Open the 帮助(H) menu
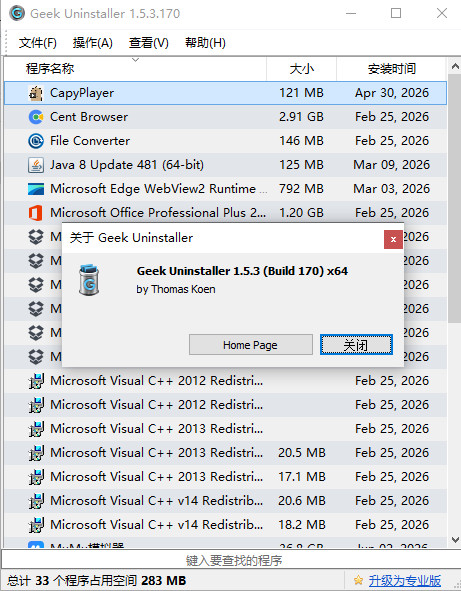This screenshot has height=591, width=461. click(x=205, y=43)
